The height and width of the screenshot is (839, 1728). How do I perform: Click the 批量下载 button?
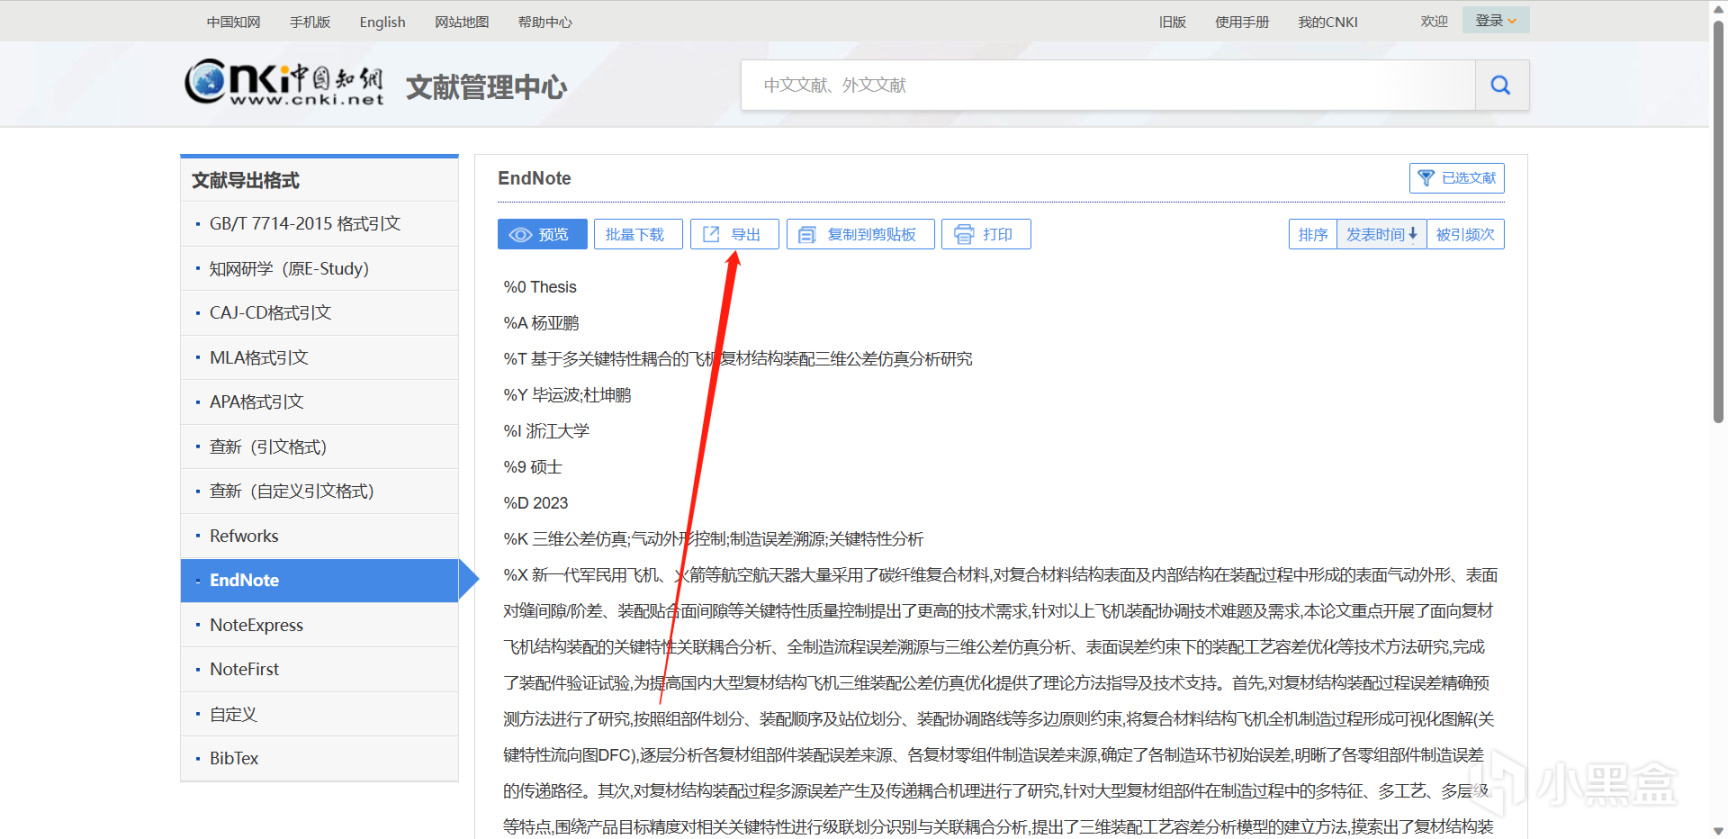point(638,234)
